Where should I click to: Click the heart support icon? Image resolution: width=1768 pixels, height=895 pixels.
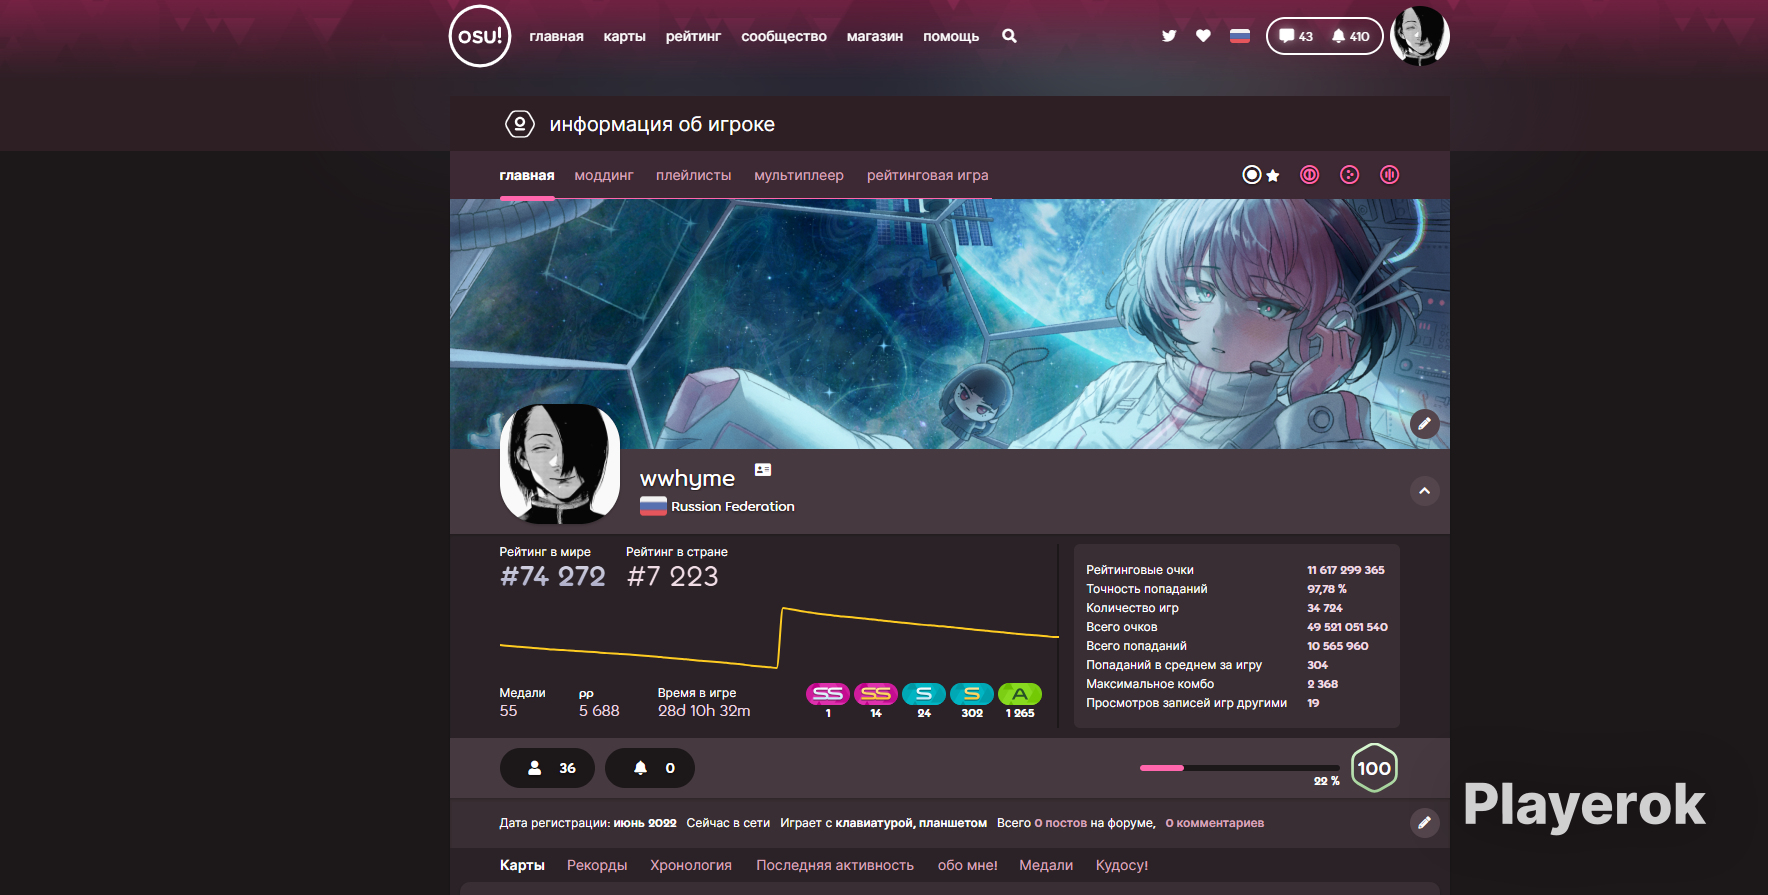pos(1203,36)
